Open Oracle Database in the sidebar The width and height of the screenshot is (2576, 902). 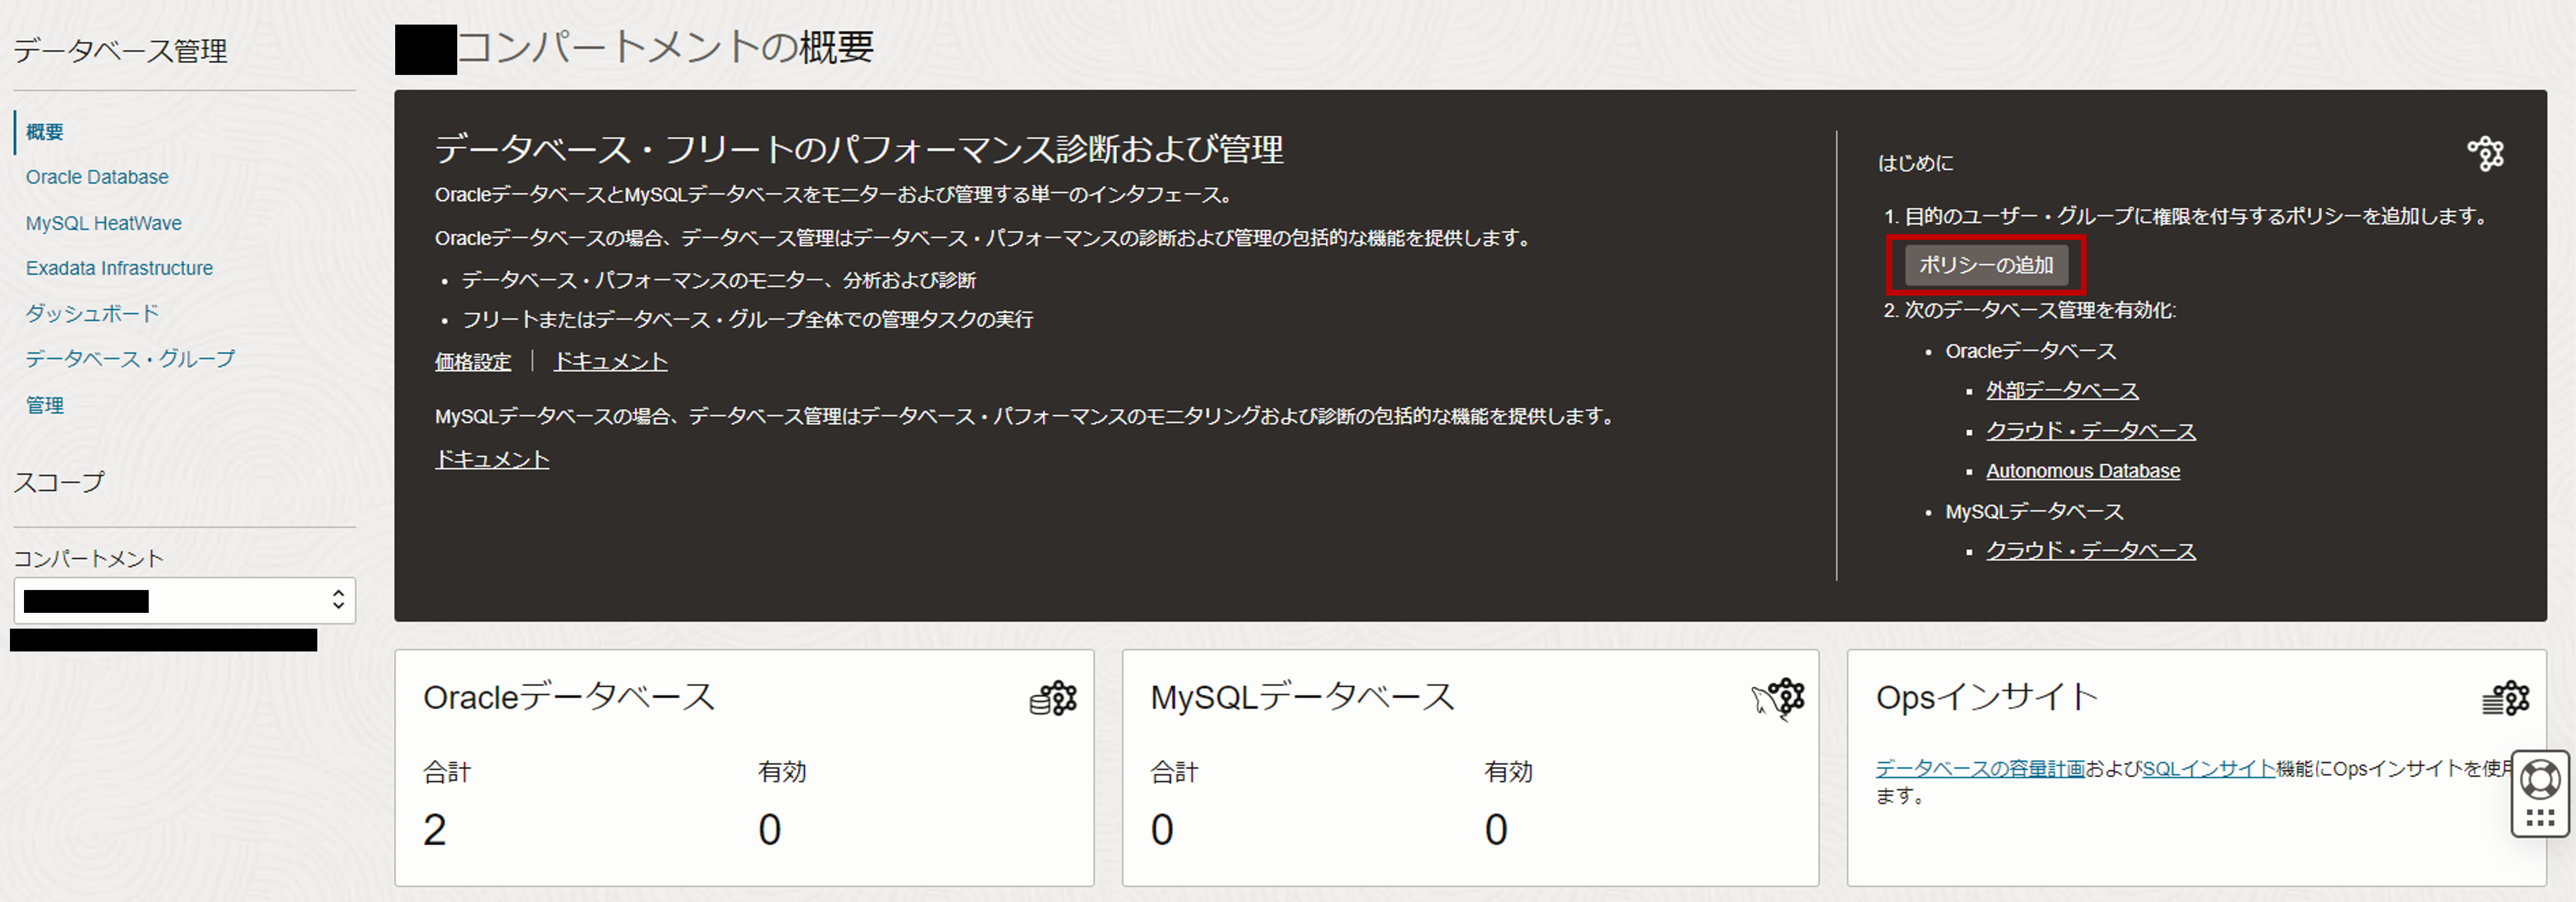(x=97, y=177)
